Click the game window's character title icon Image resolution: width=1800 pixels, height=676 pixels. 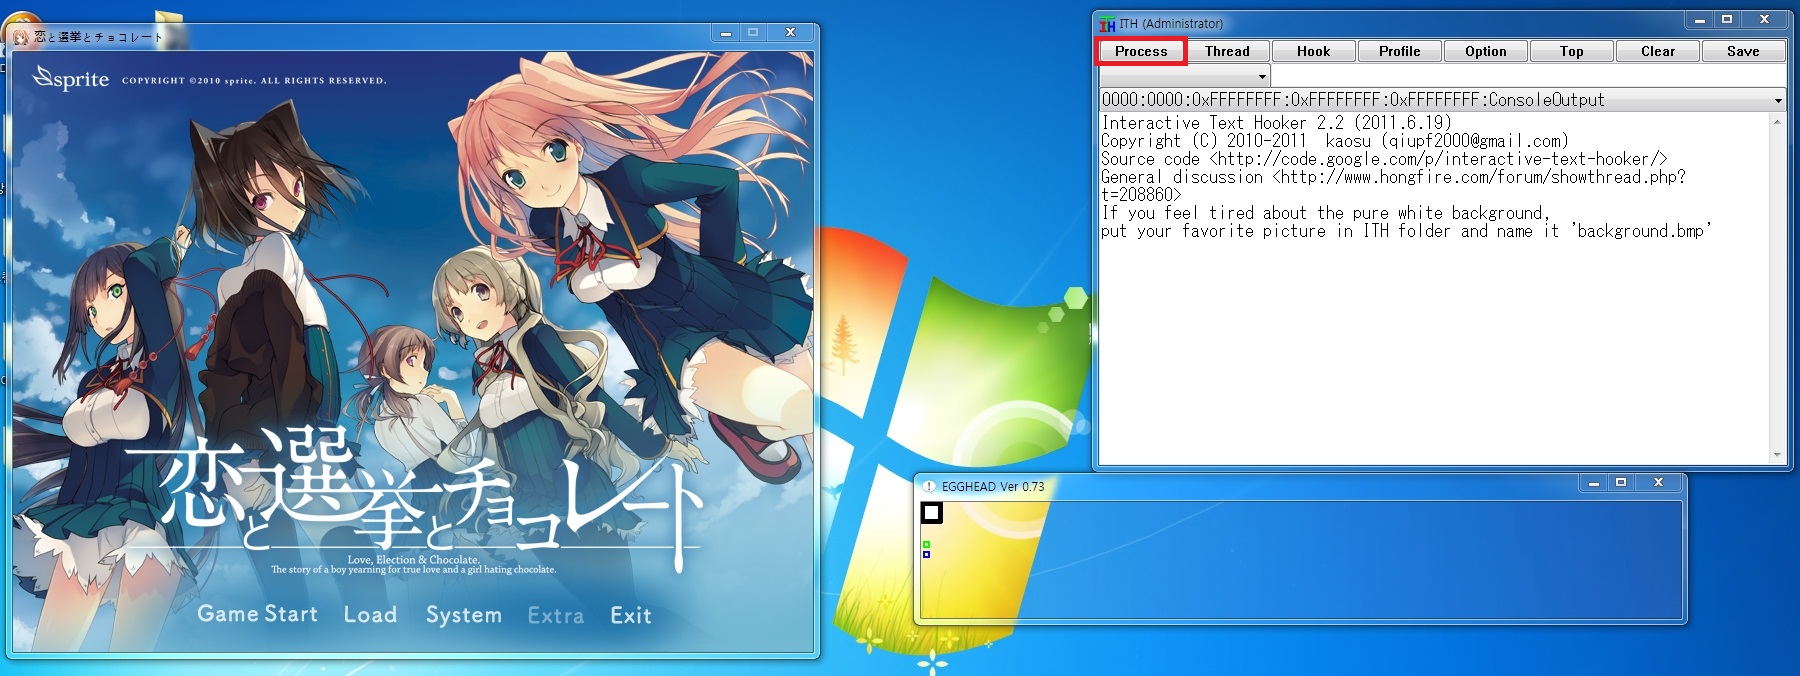20,37
